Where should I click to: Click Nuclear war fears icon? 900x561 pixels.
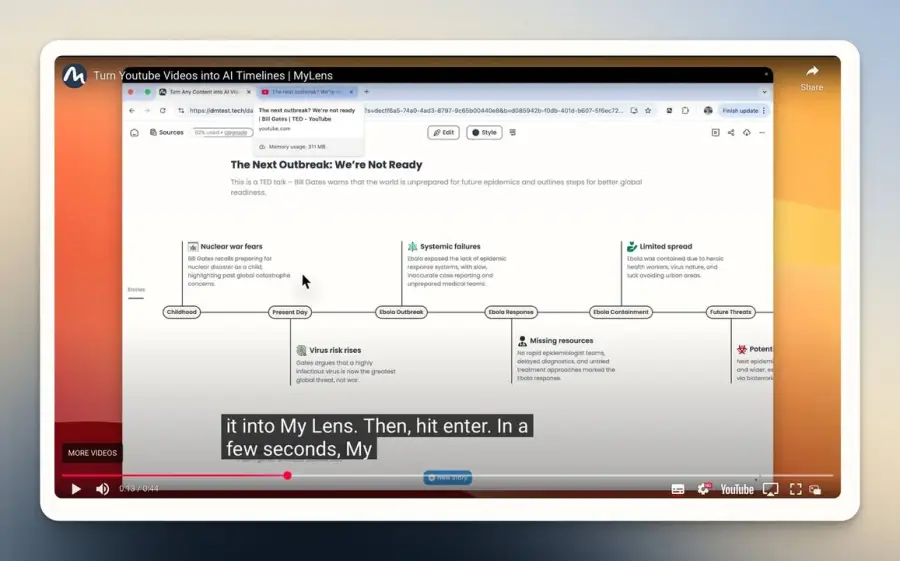[x=193, y=247]
